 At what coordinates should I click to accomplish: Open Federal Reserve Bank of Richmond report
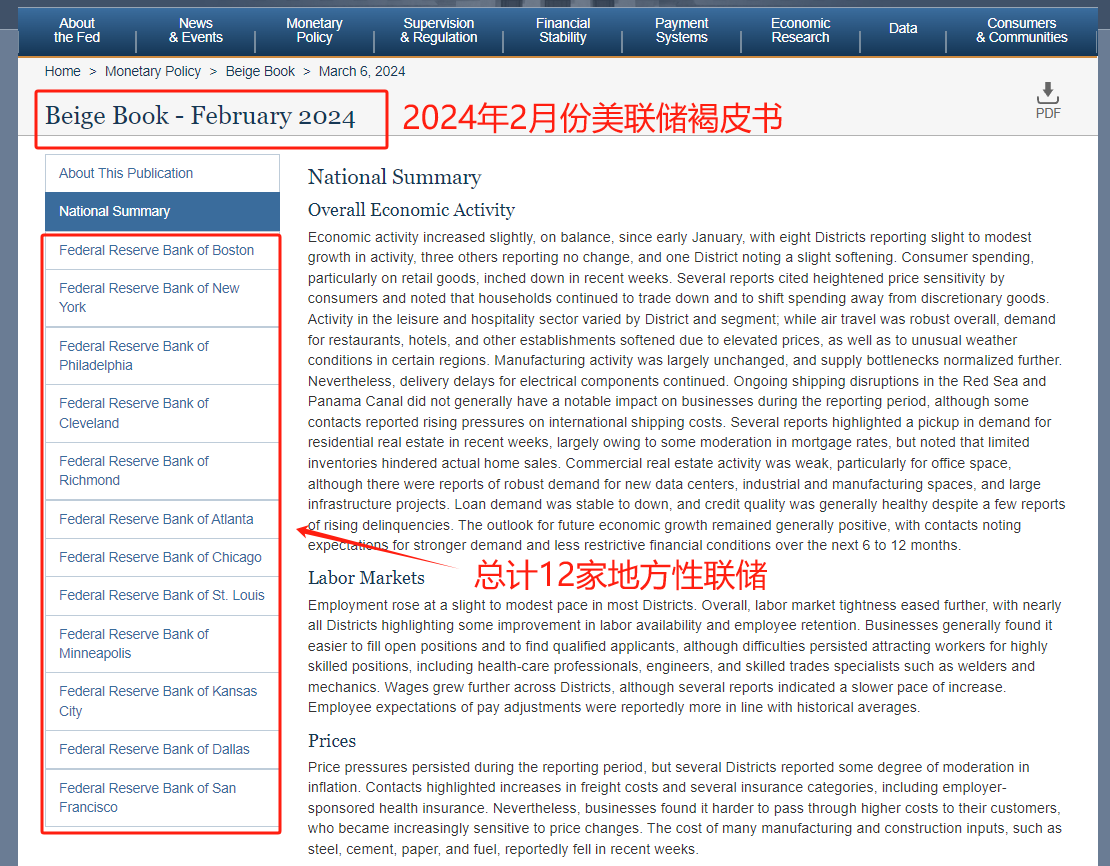point(162,471)
